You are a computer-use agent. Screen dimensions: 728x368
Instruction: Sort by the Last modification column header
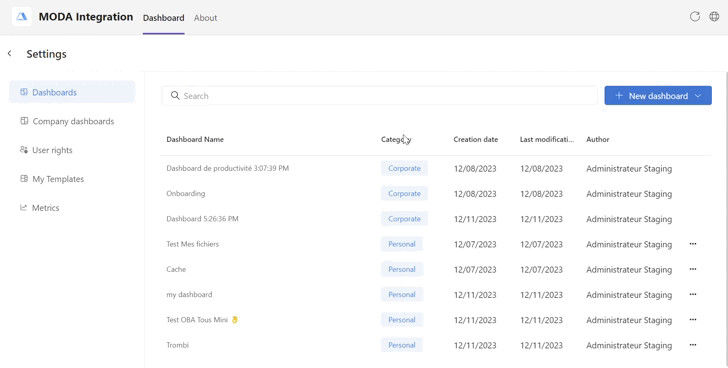pos(546,139)
